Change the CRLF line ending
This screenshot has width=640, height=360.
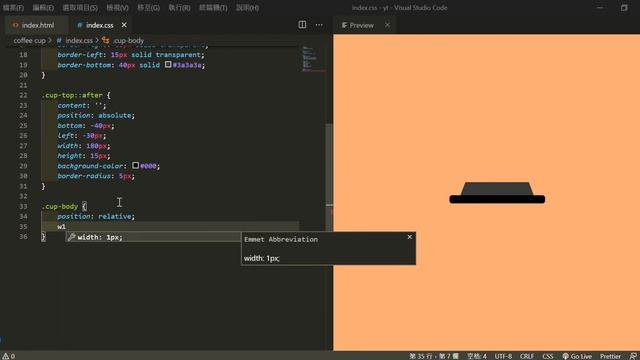(527, 356)
